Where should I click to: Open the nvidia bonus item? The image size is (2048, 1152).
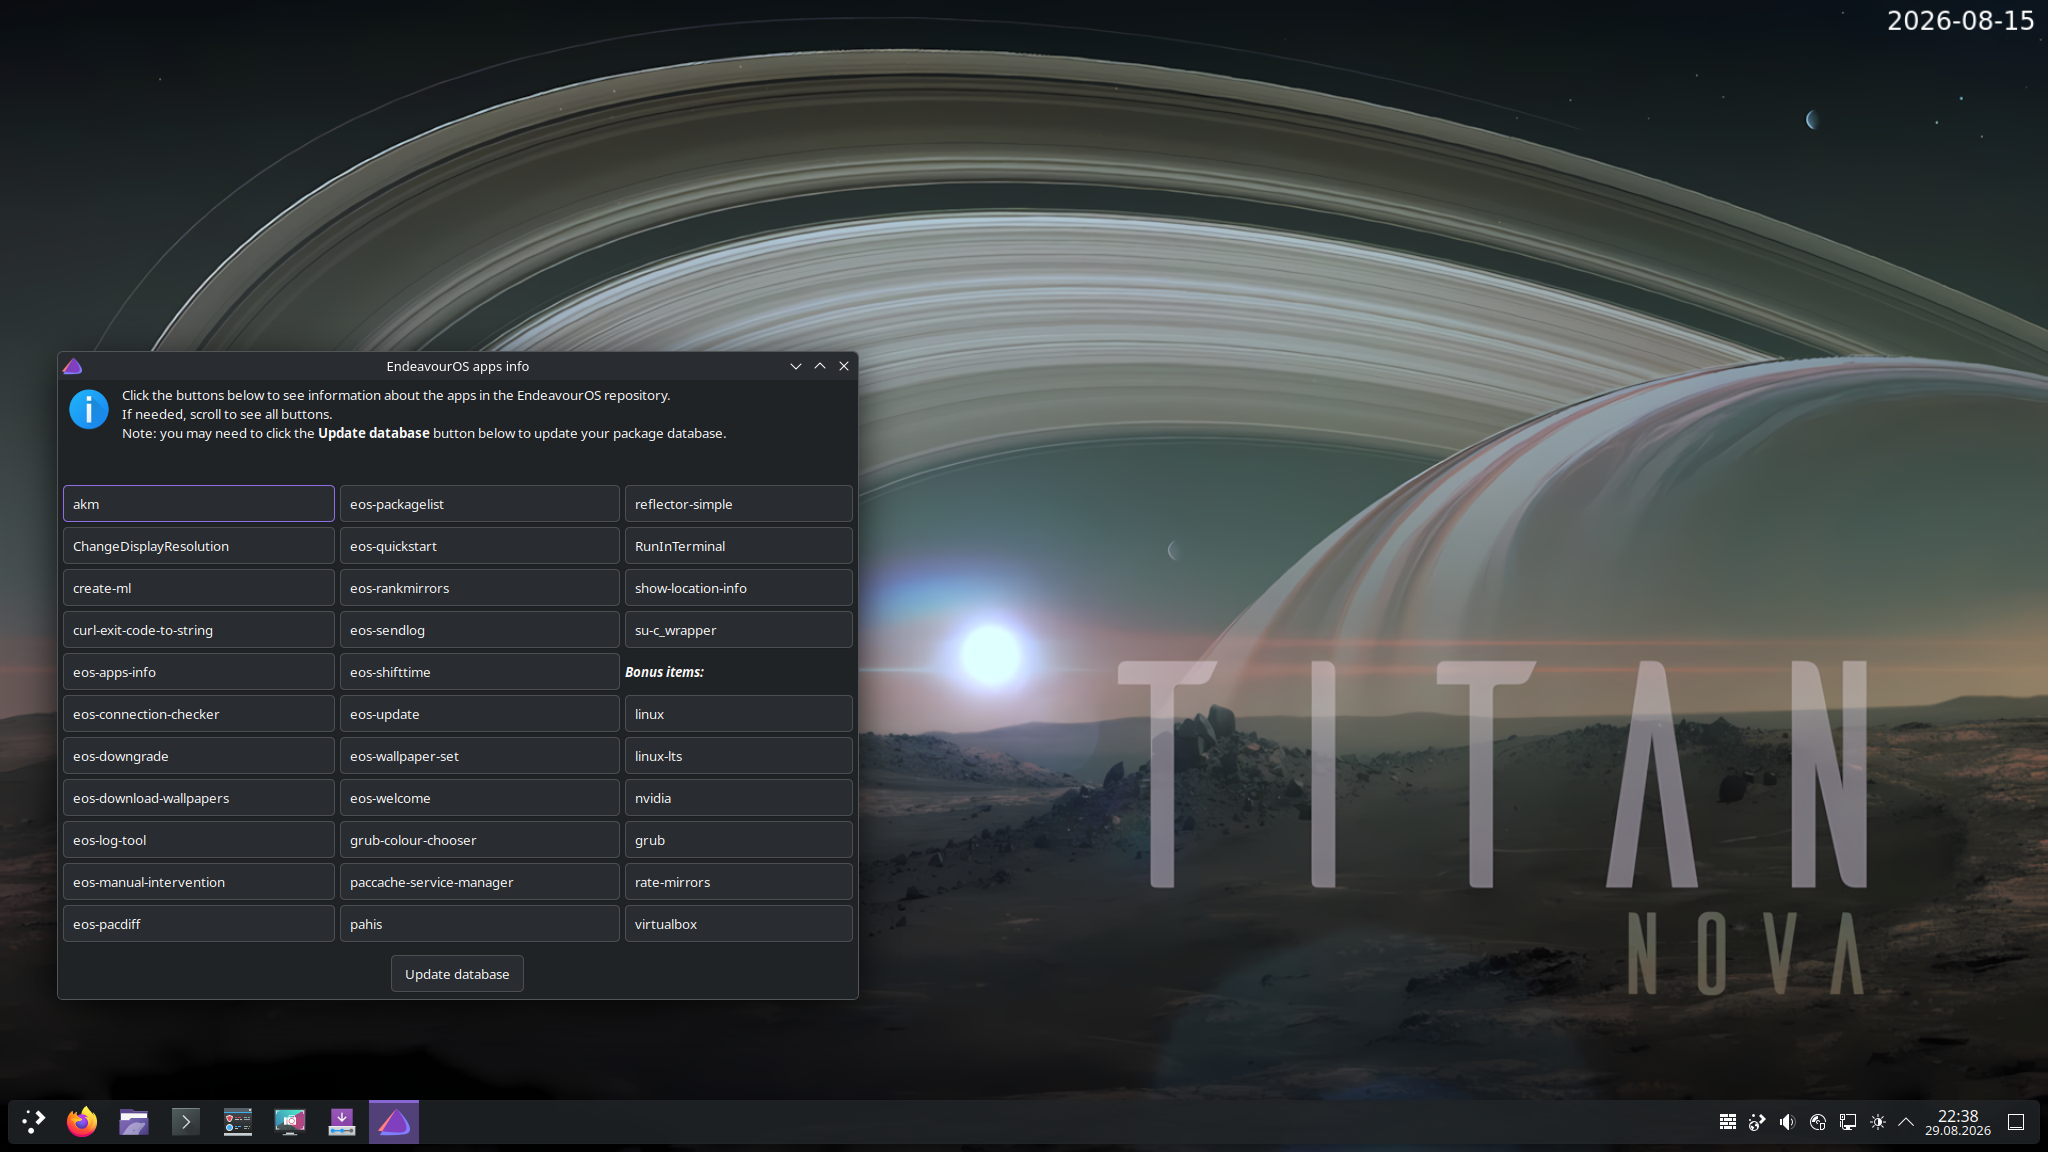[x=739, y=798]
